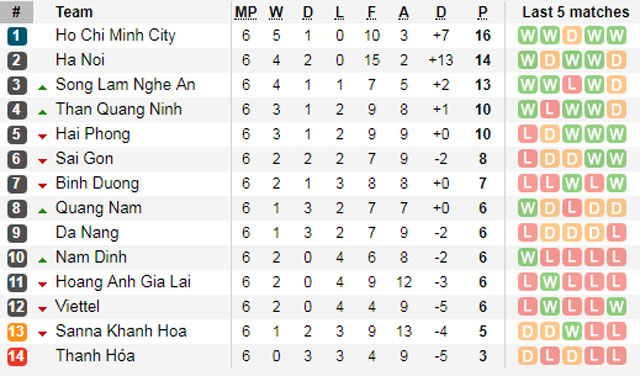The width and height of the screenshot is (640, 376).
Task: Sort table by MP column header
Action: point(246,12)
